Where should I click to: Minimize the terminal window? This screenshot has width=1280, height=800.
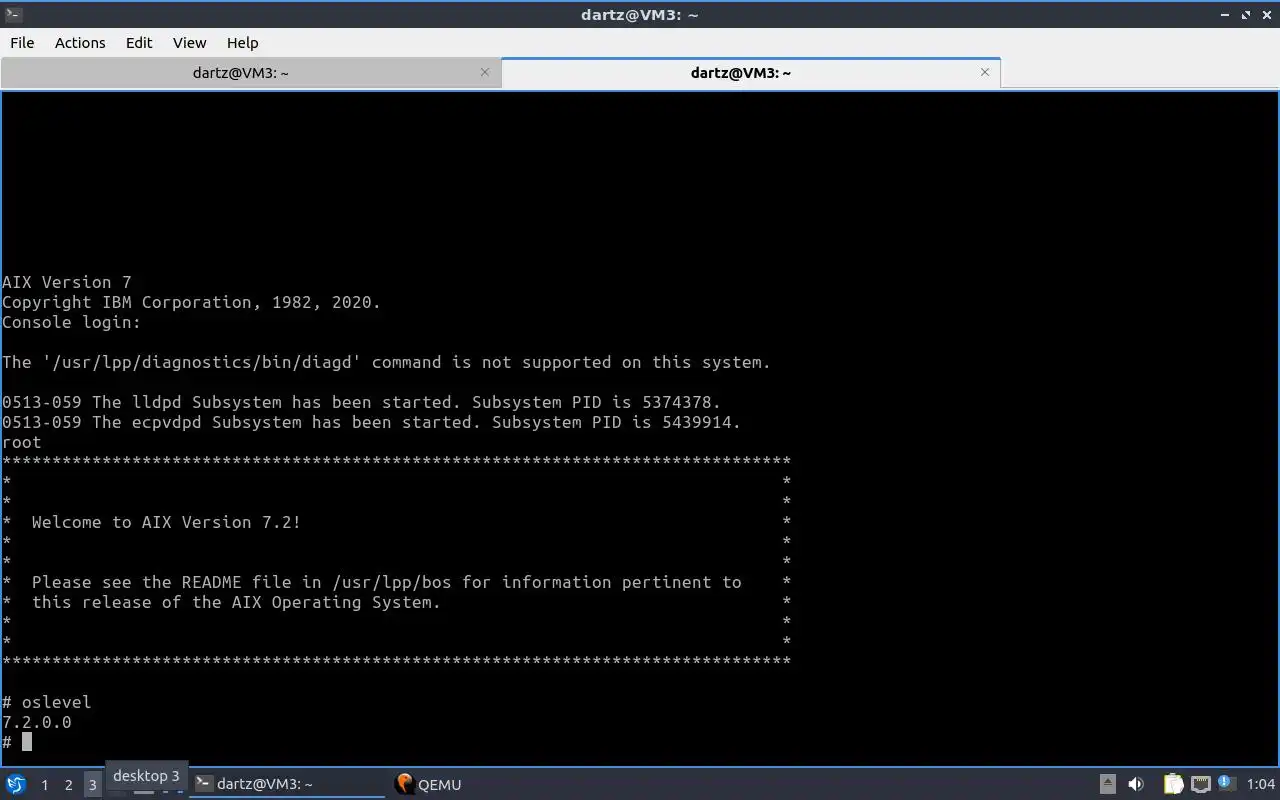click(x=1225, y=15)
